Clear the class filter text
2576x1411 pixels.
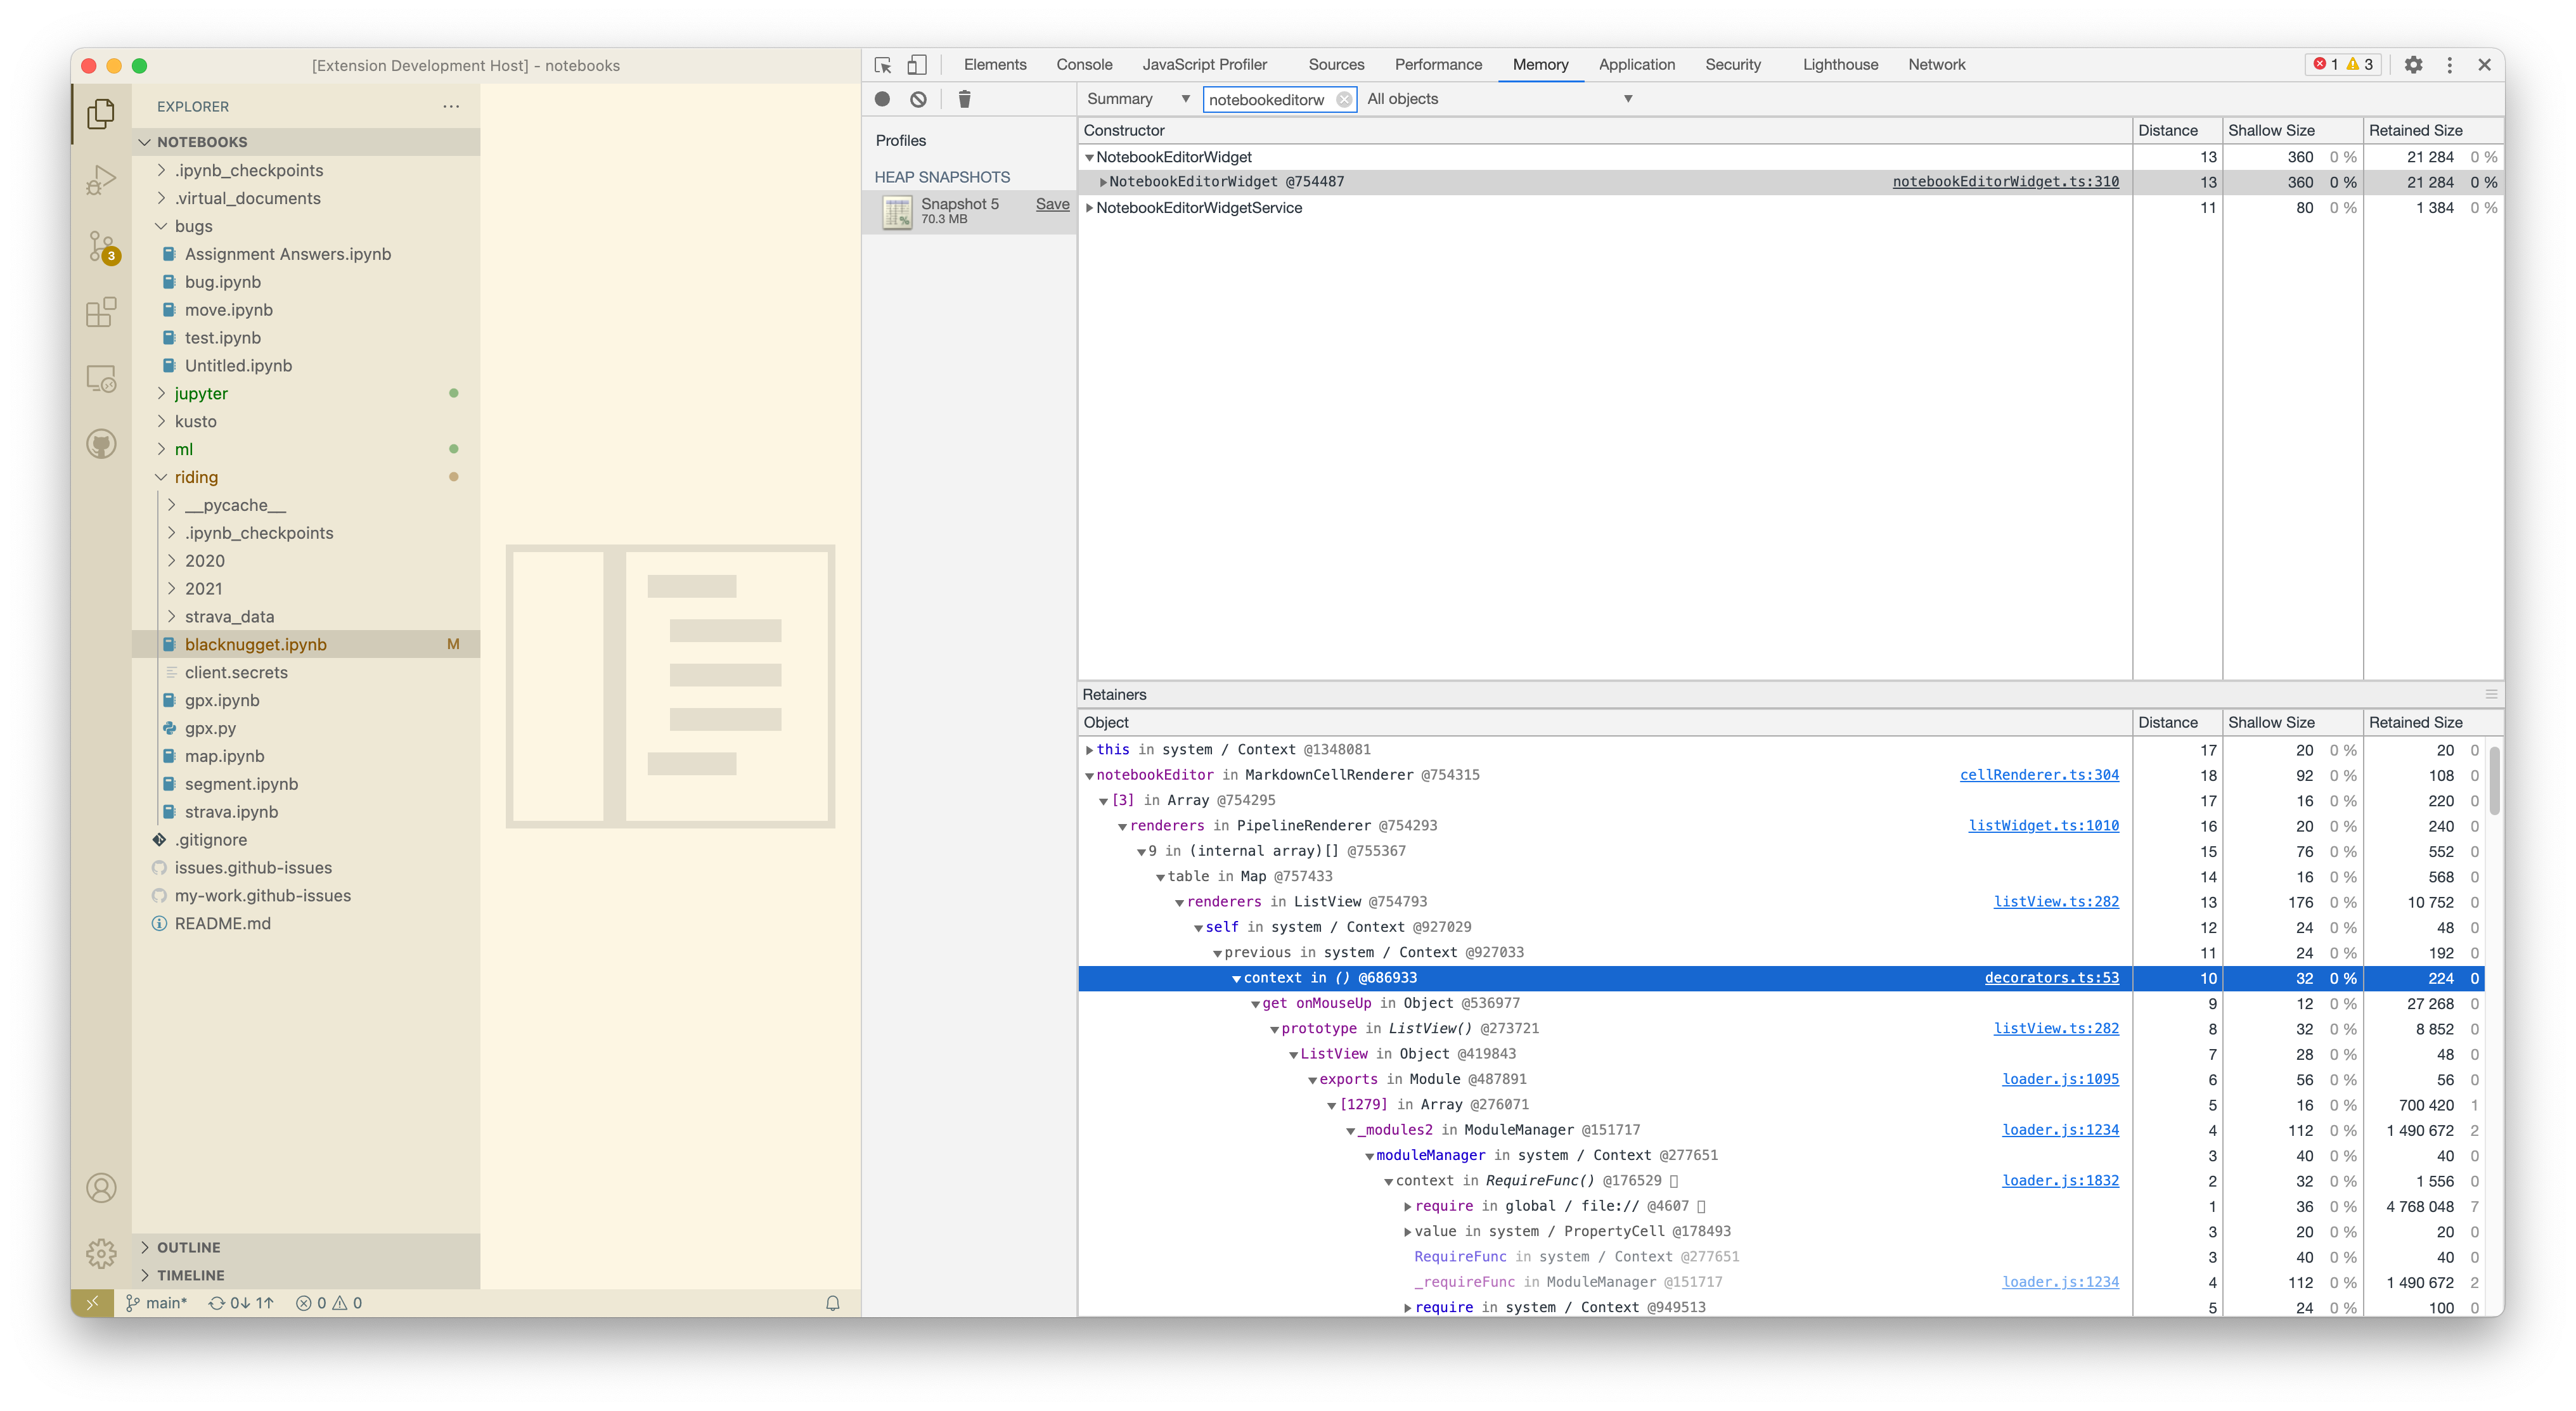click(1344, 99)
